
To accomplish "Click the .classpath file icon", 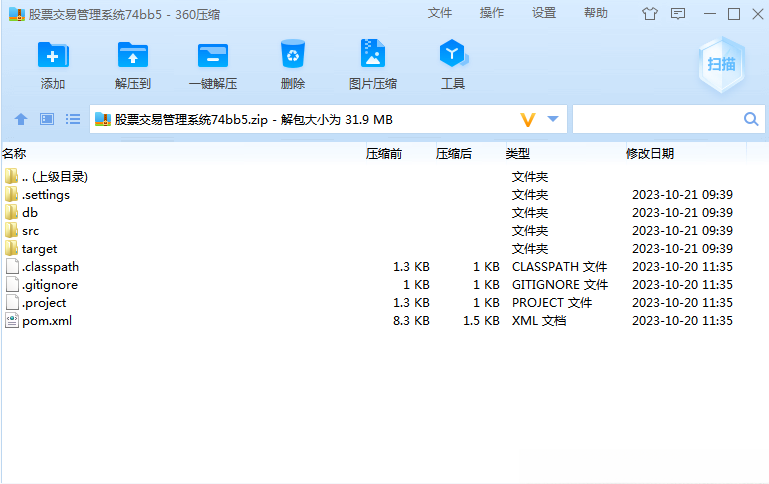I will (x=12, y=266).
